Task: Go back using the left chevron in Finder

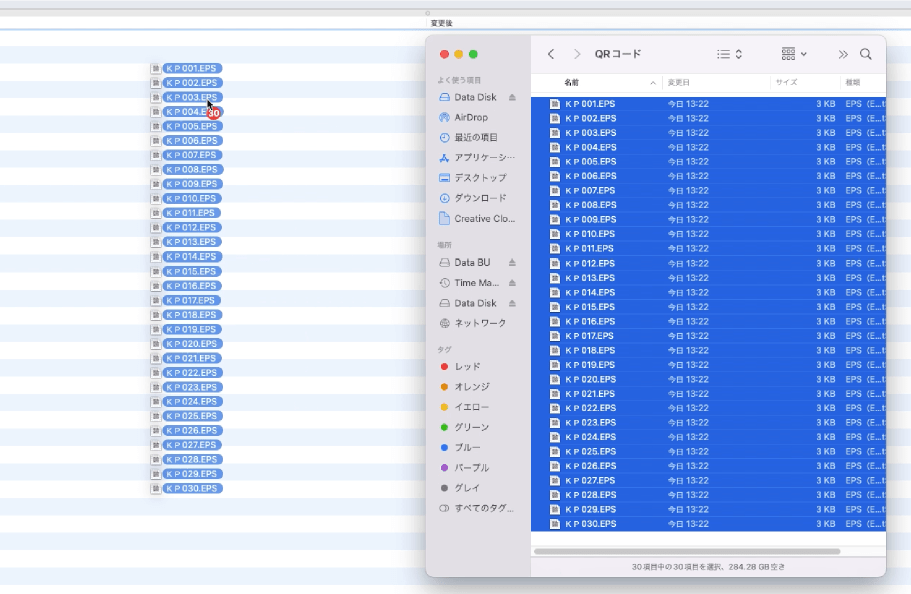Action: [x=551, y=54]
